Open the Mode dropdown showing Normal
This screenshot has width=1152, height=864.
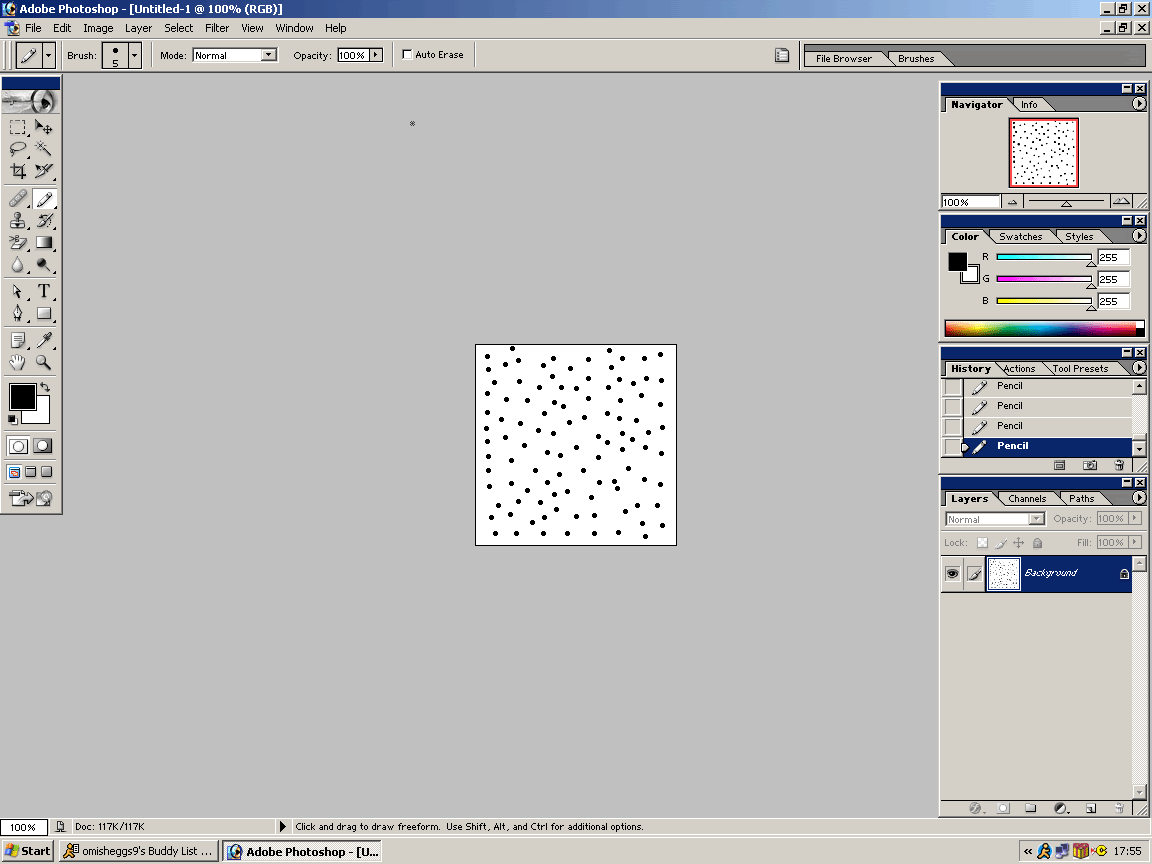pos(234,55)
